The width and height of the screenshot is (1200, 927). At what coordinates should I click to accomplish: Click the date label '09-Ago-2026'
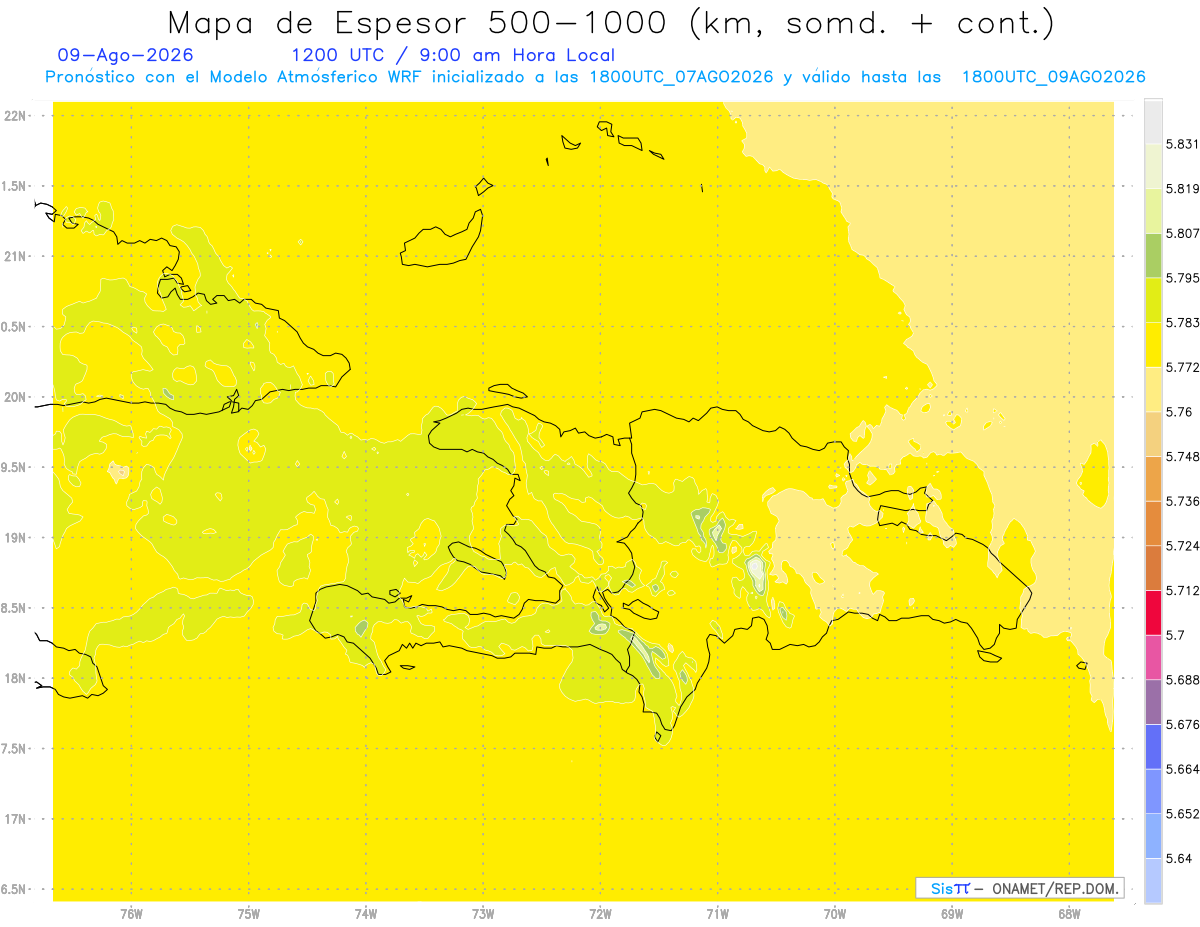(x=126, y=55)
